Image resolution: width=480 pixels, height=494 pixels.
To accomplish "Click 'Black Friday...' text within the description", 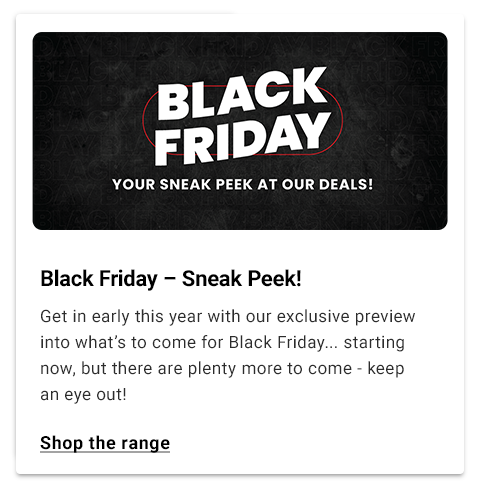I will (x=283, y=343).
